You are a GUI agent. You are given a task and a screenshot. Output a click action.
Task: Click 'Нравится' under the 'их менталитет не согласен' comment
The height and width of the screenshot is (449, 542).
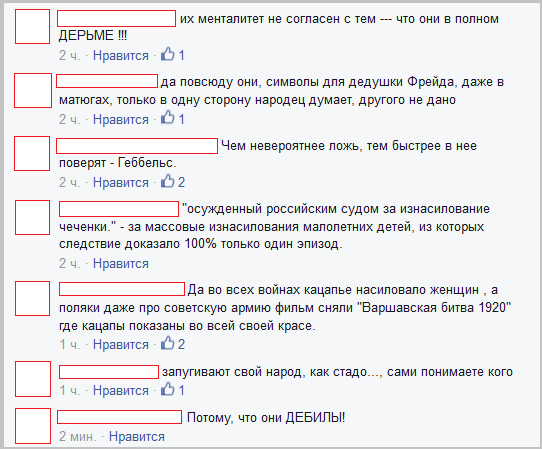(x=121, y=56)
